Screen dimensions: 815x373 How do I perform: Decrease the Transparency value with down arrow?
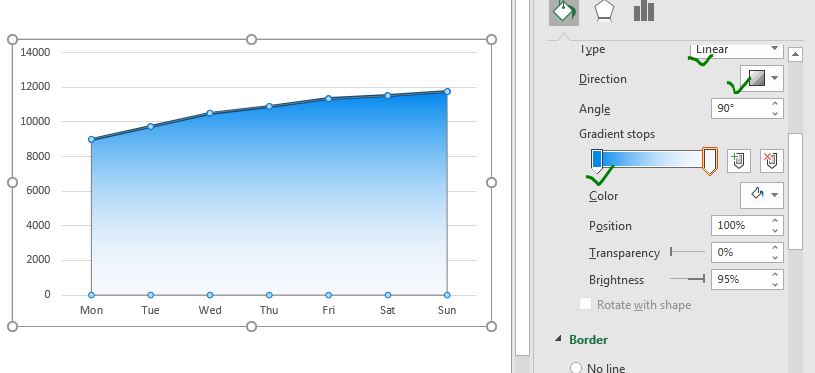pyautogui.click(x=775, y=258)
